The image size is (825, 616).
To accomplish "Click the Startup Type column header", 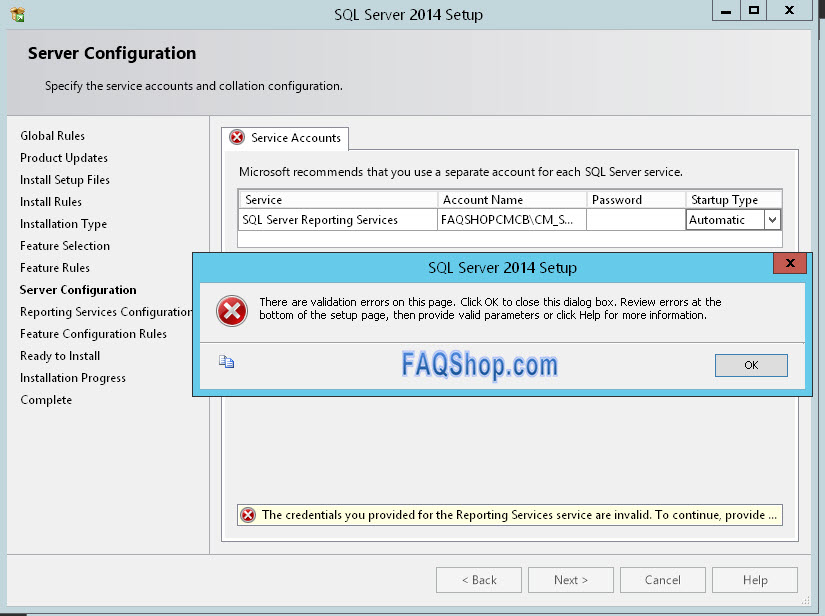I will click(725, 200).
